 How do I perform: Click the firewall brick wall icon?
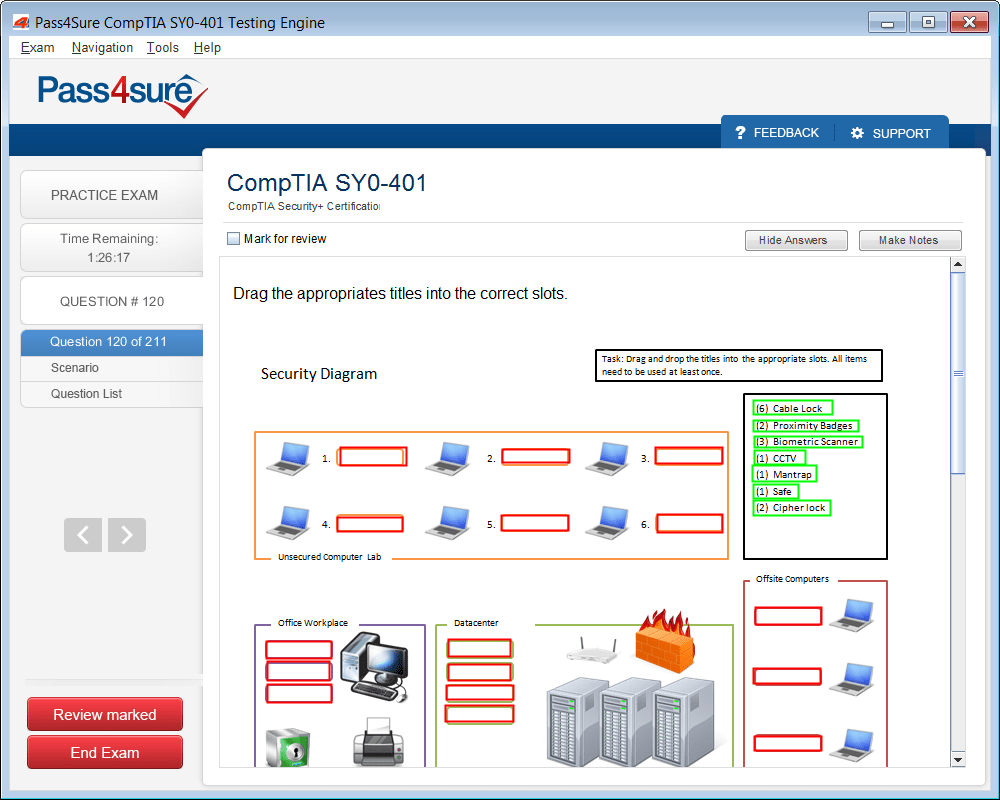(665, 641)
